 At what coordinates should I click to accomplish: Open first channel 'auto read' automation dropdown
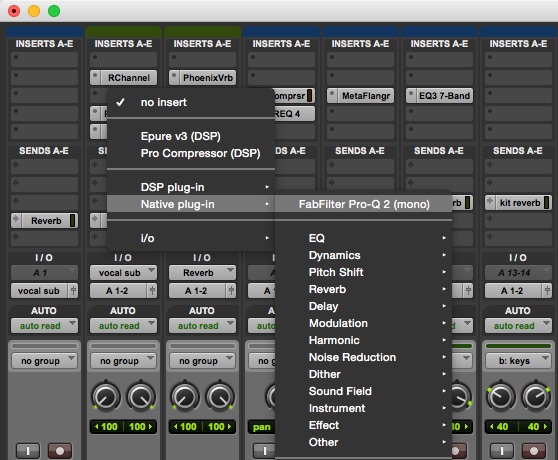tap(44, 326)
